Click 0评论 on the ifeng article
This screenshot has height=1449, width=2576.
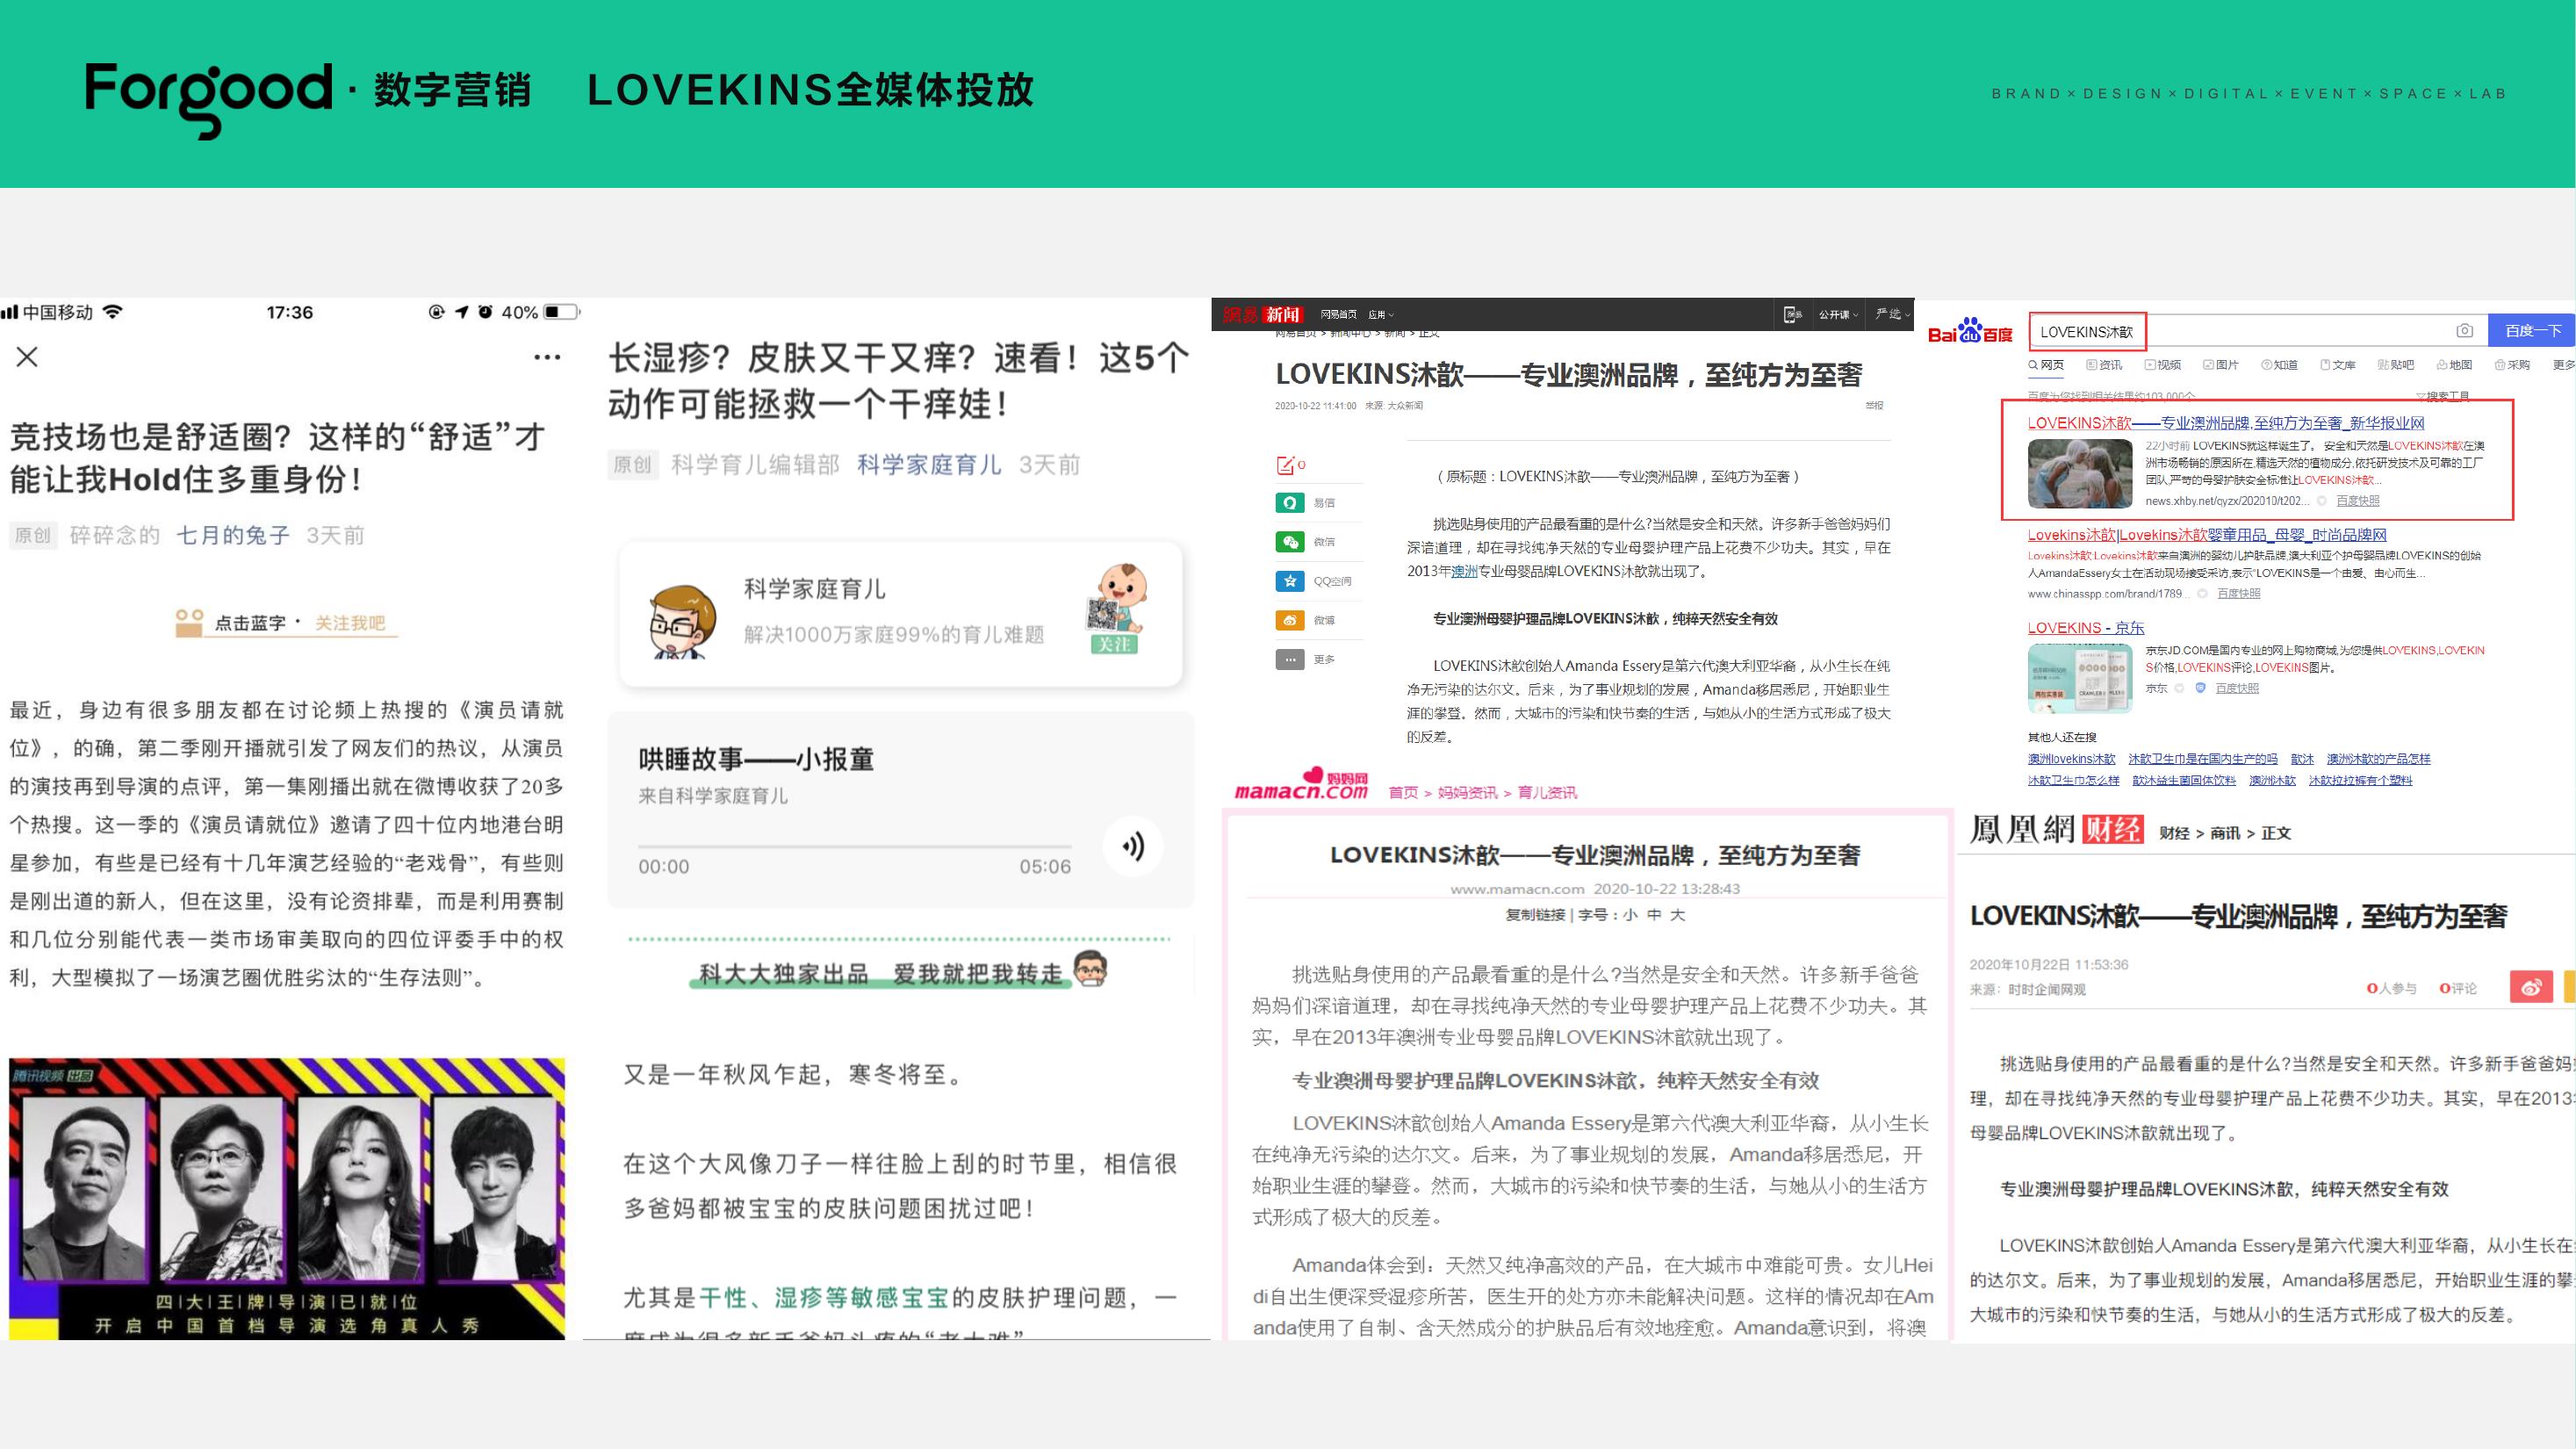pyautogui.click(x=2458, y=989)
